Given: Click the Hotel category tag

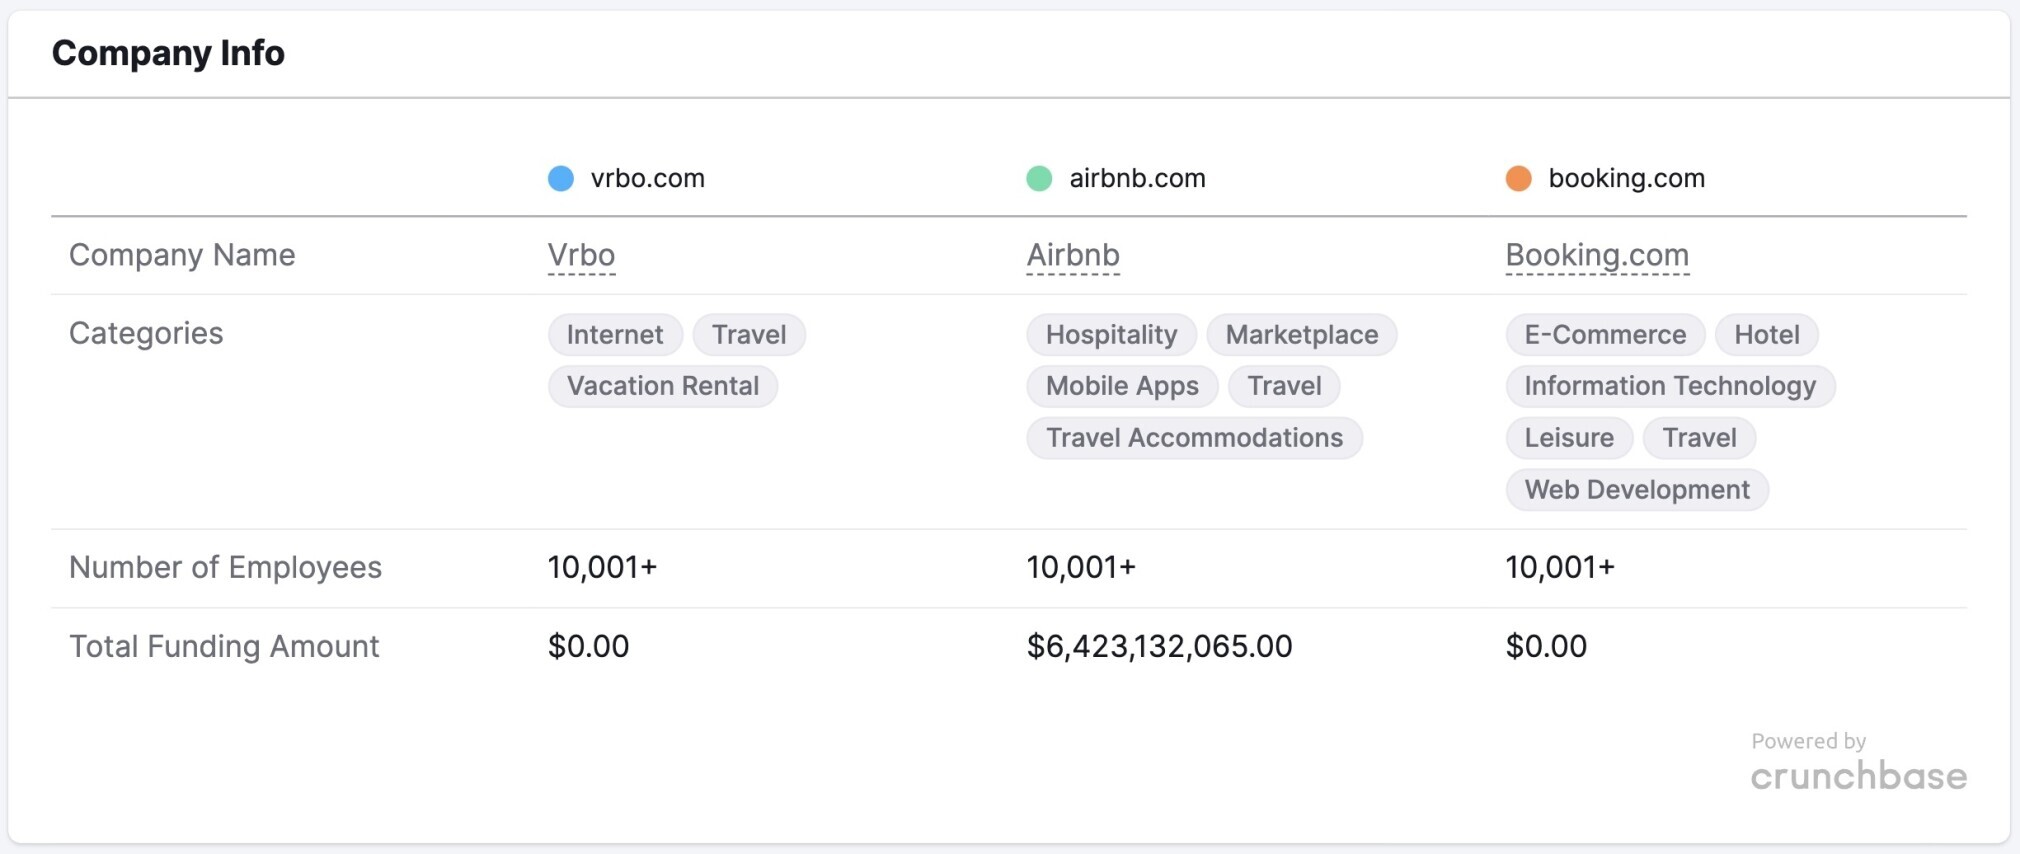Looking at the screenshot, I should click(1766, 335).
